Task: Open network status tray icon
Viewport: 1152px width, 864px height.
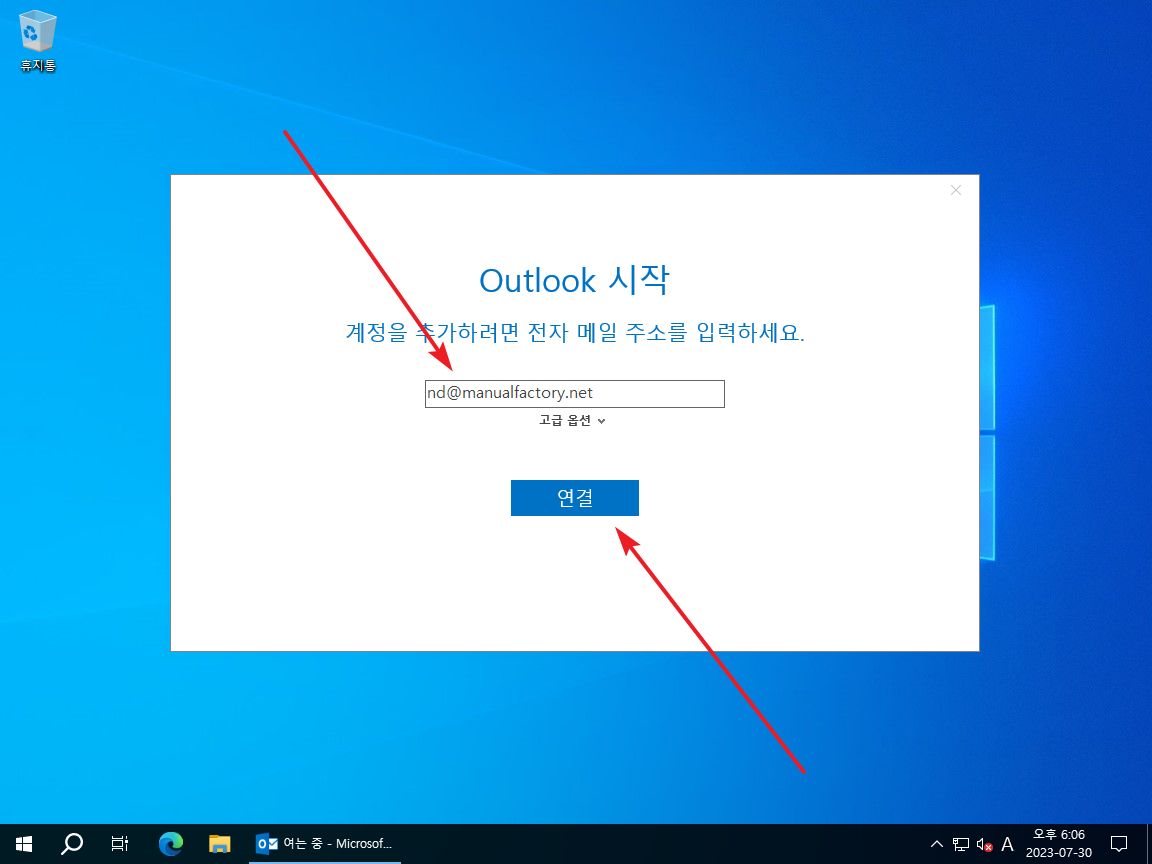Action: click(960, 844)
